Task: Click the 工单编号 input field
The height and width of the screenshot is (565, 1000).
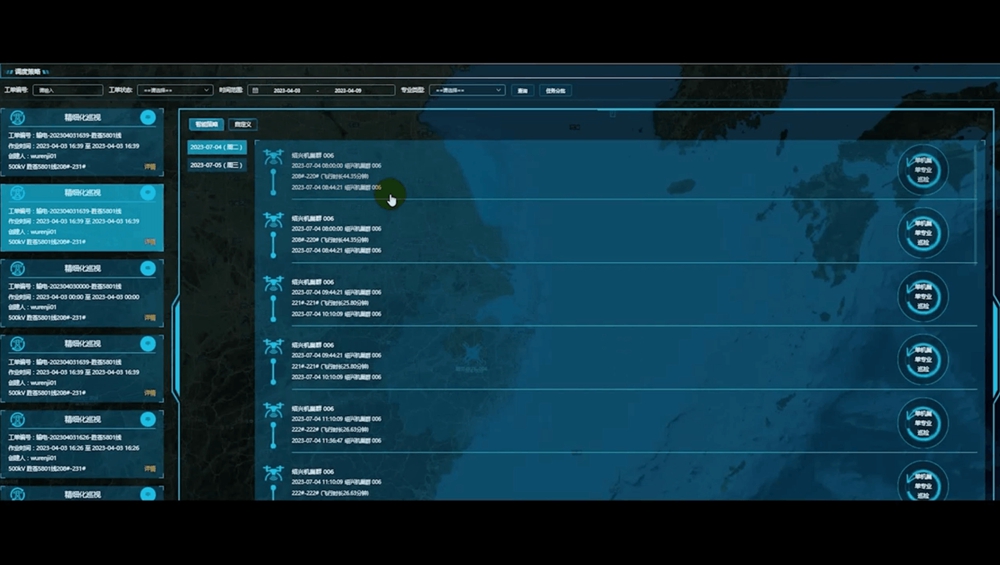Action: click(67, 90)
